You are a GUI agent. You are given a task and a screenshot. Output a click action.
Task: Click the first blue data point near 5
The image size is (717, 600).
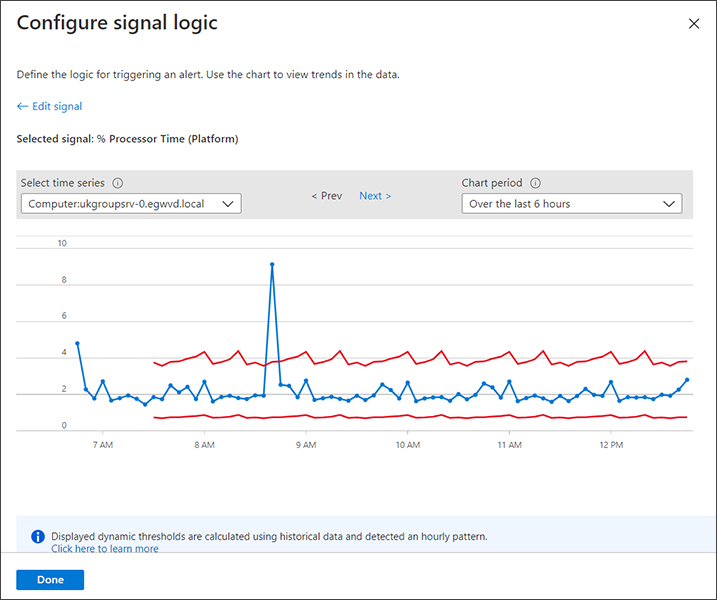tap(77, 343)
